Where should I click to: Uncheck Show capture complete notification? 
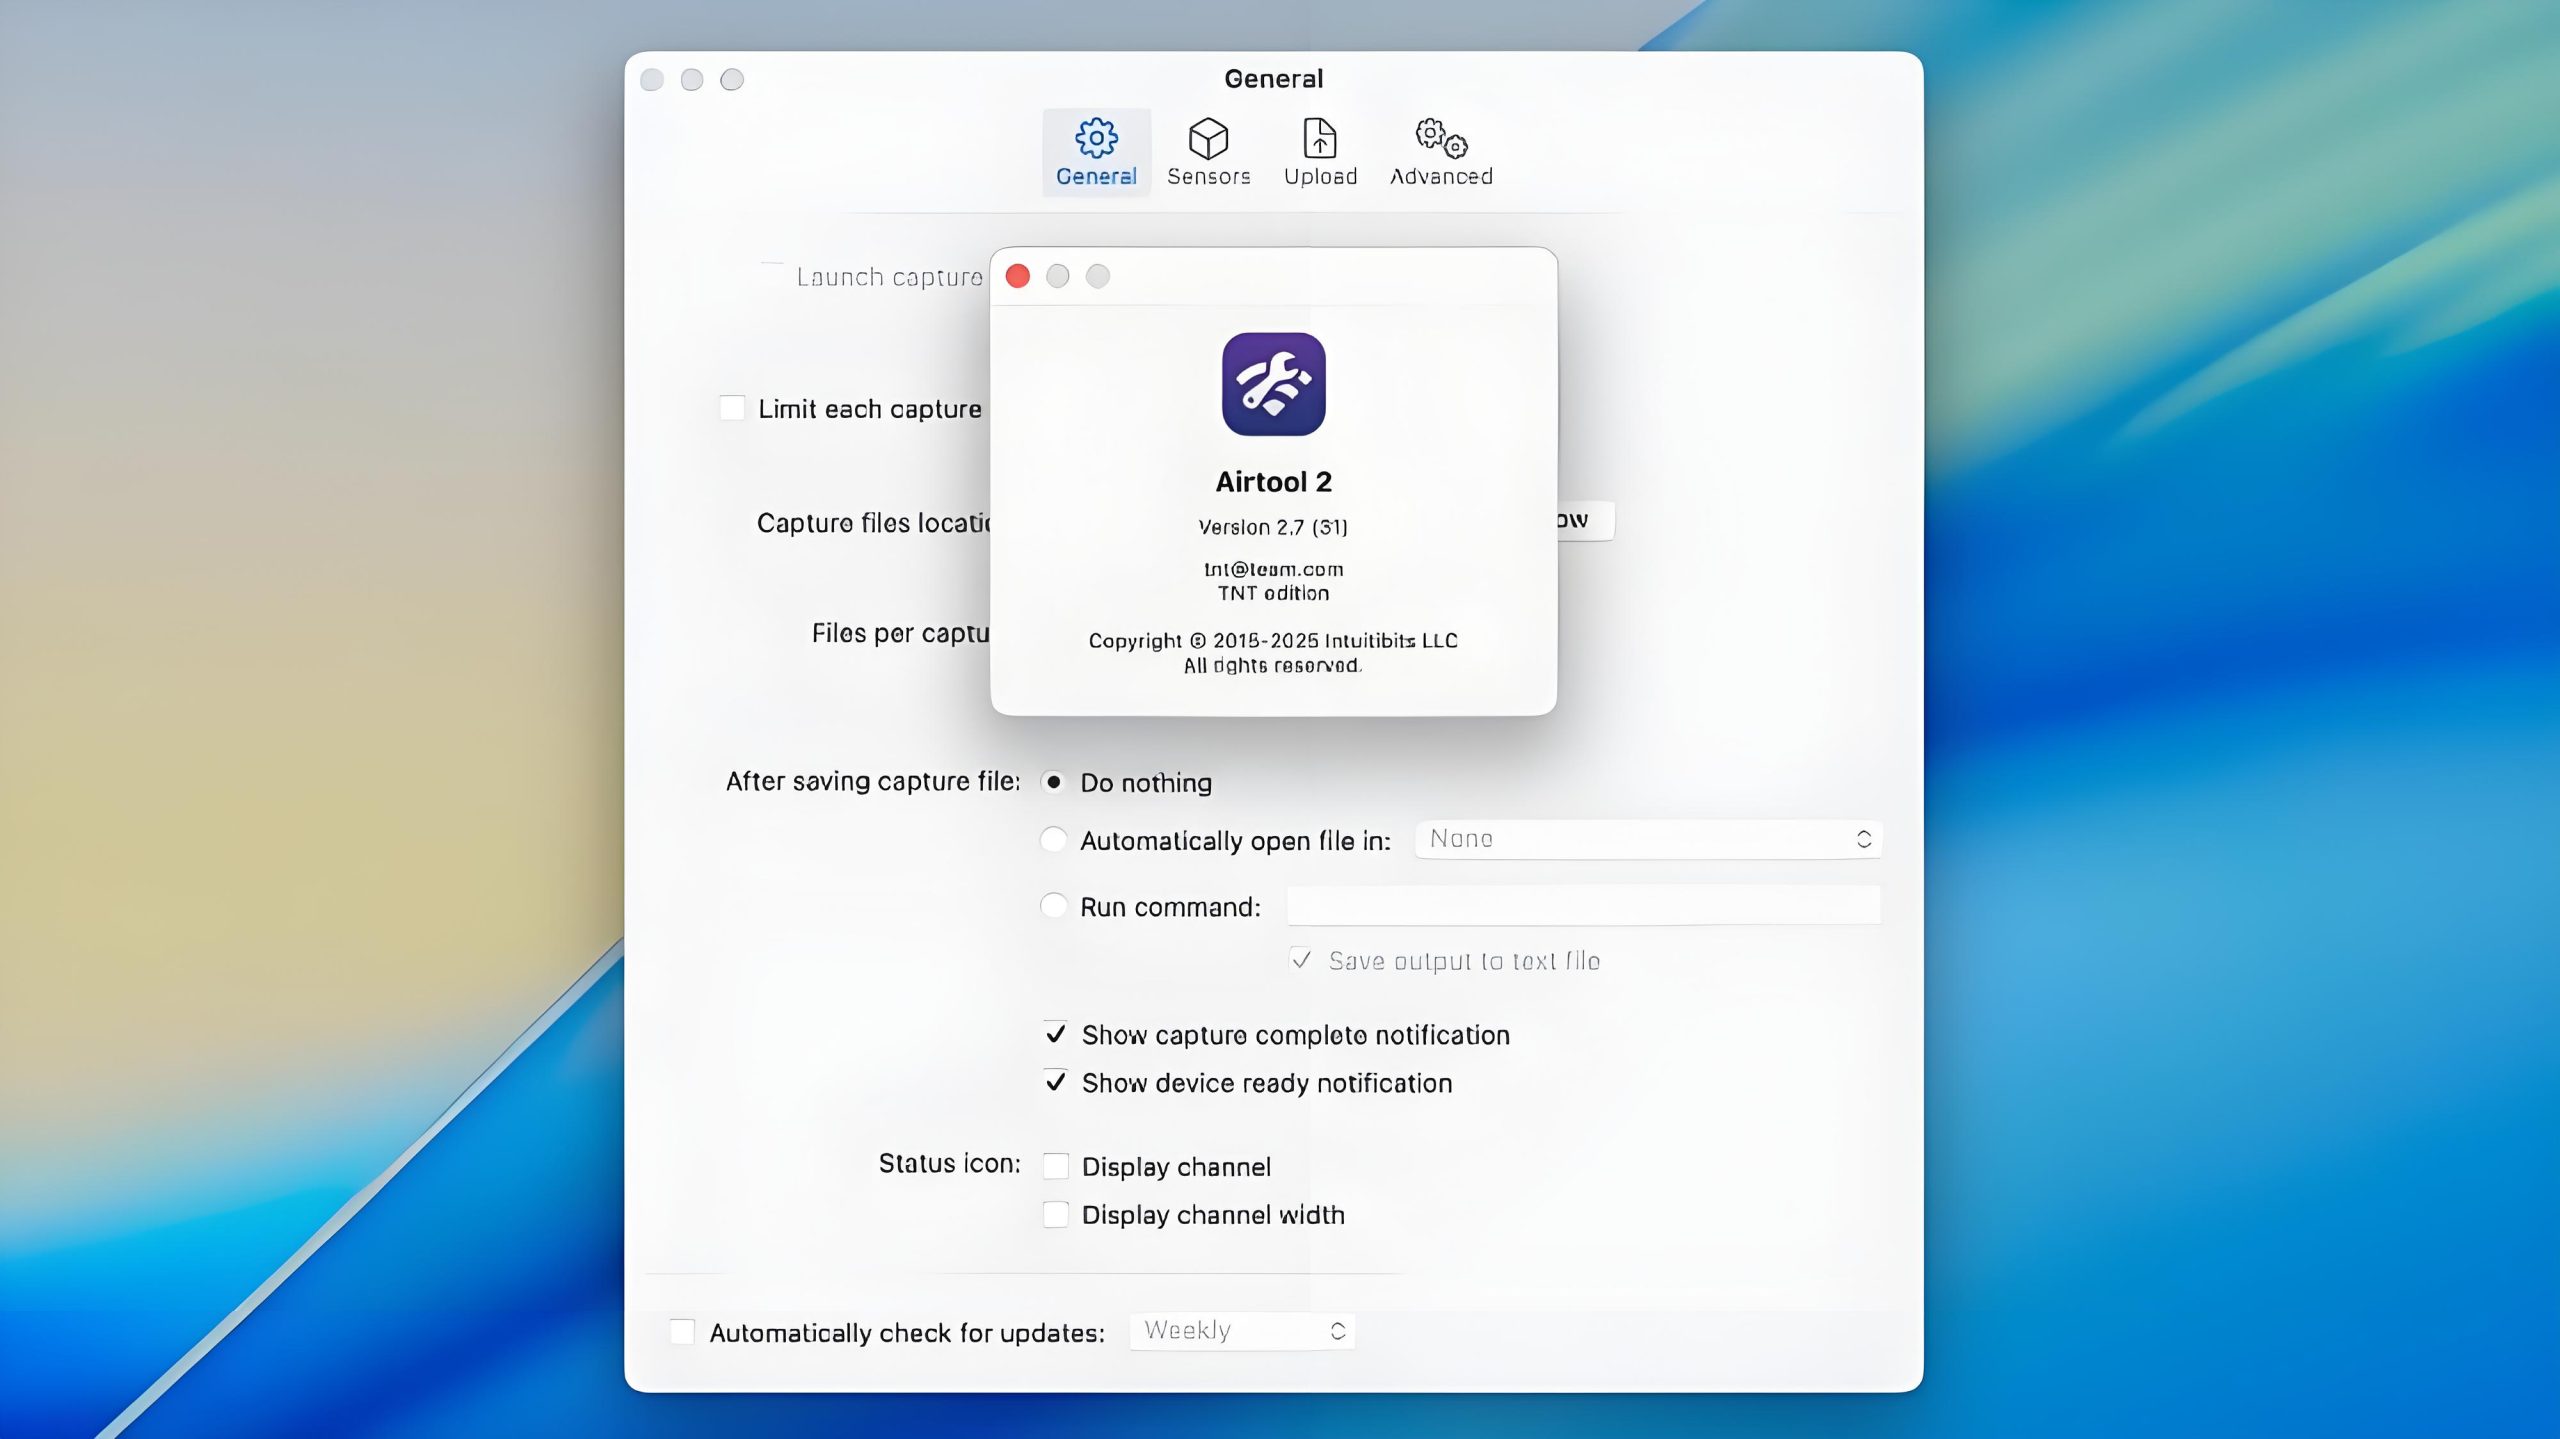[x=1055, y=1034]
